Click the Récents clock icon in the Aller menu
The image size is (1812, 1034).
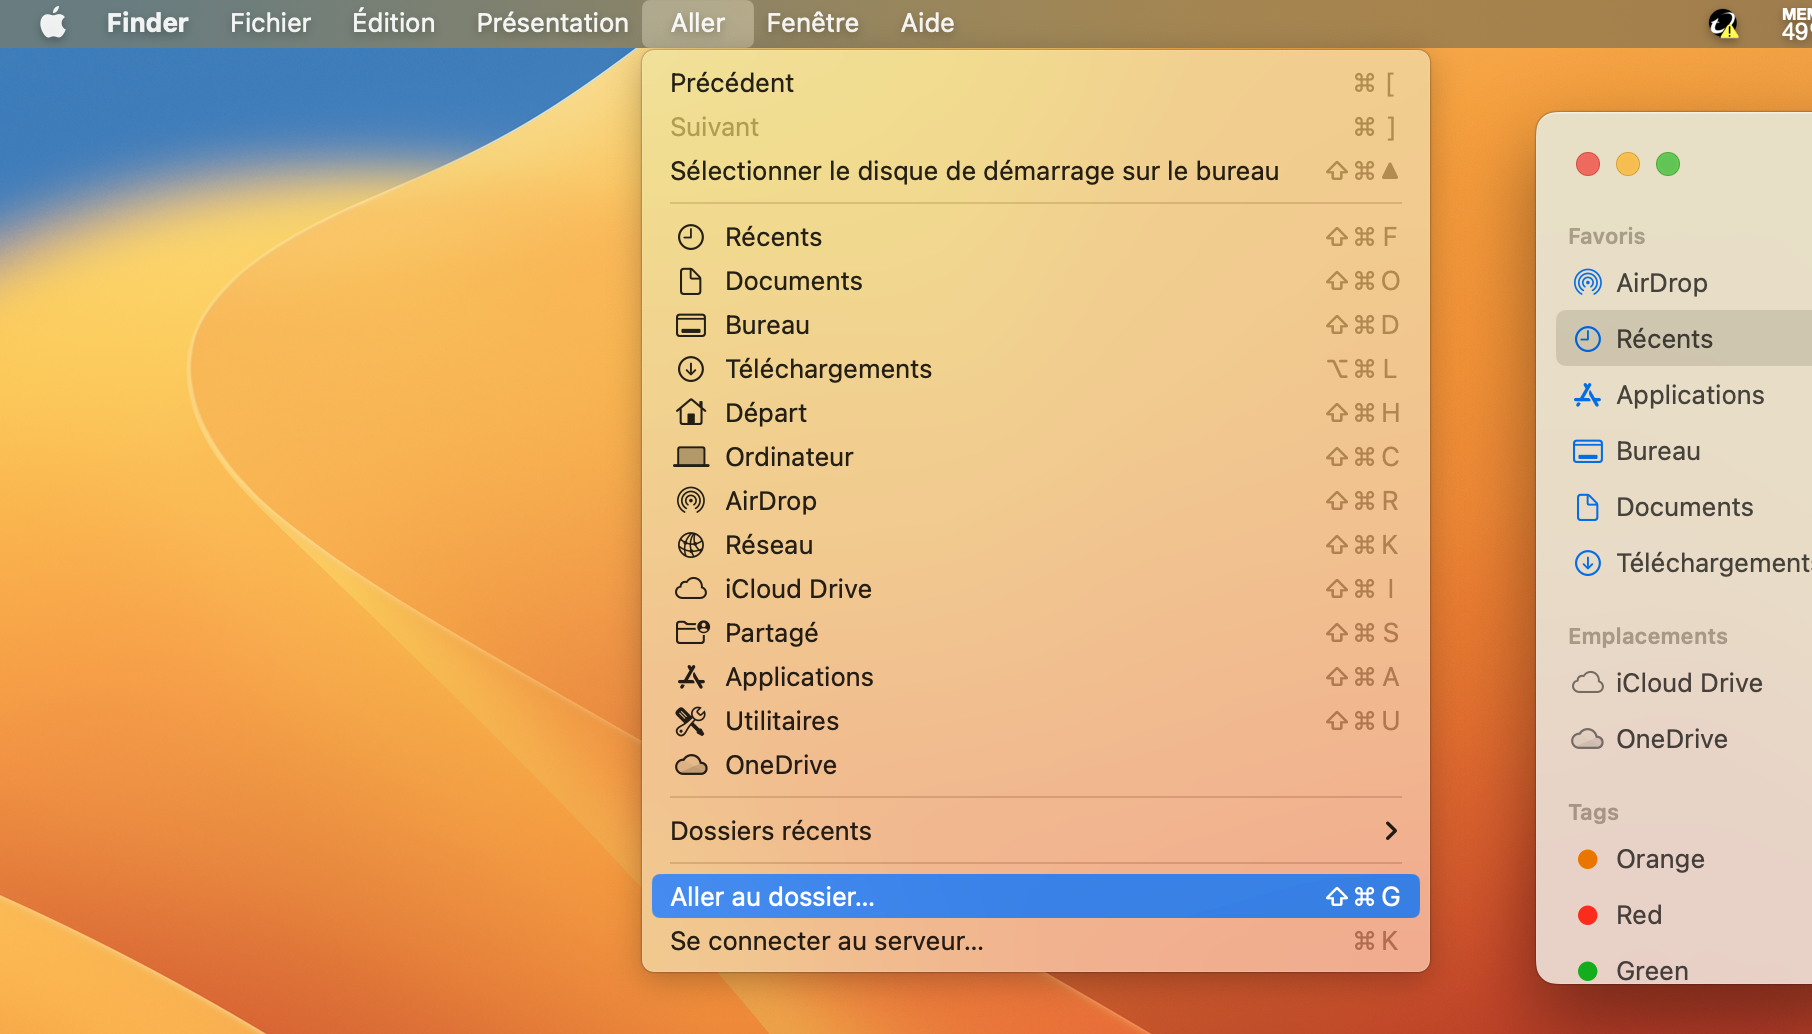[x=691, y=237]
